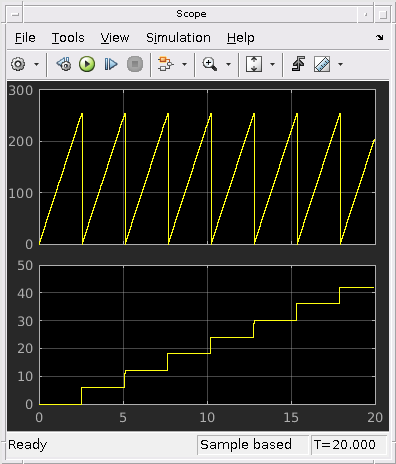Screen dimensions: 396x464
Task: Select the Zoom magnifier tool
Action: 210,64
